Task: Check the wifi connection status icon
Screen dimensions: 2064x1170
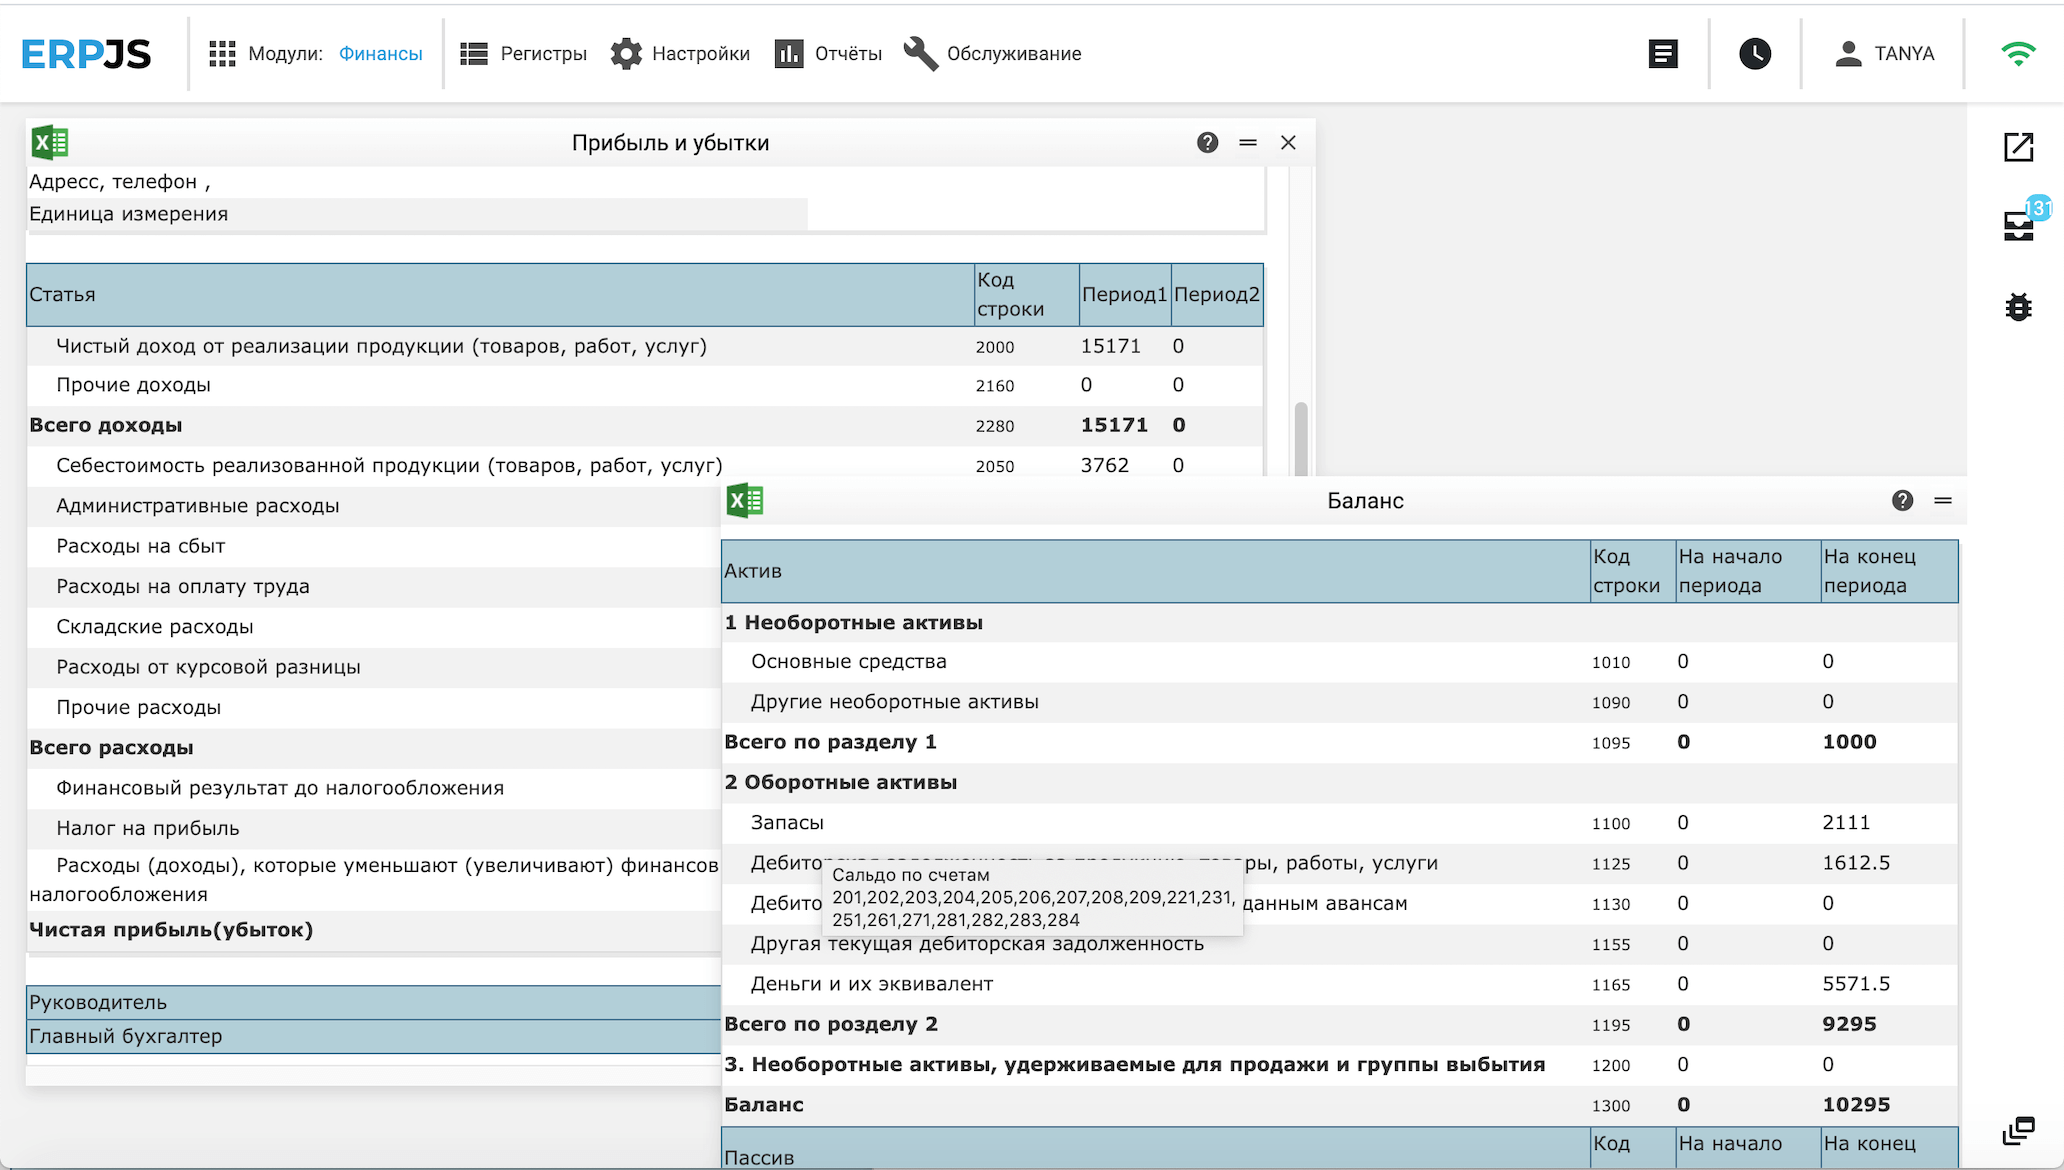Action: pos(2018,54)
